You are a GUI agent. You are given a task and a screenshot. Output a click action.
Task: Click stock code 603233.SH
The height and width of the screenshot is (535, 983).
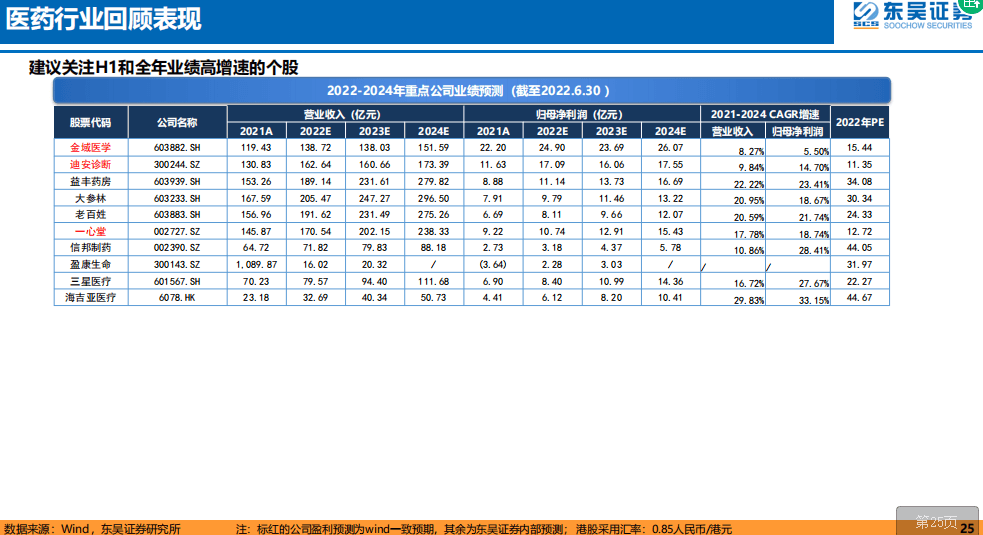point(177,198)
